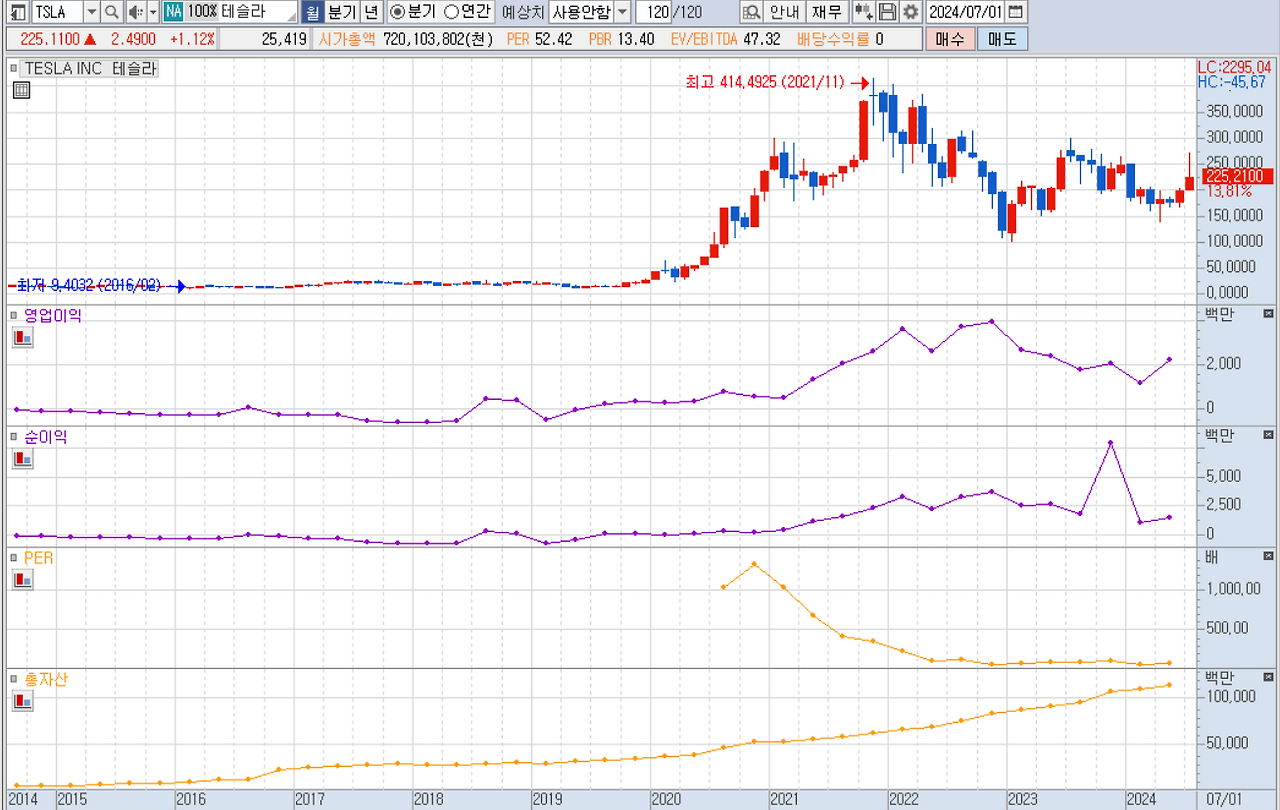This screenshot has height=810, width=1280.
Task: Click the NA market badge icon
Action: click(x=174, y=12)
